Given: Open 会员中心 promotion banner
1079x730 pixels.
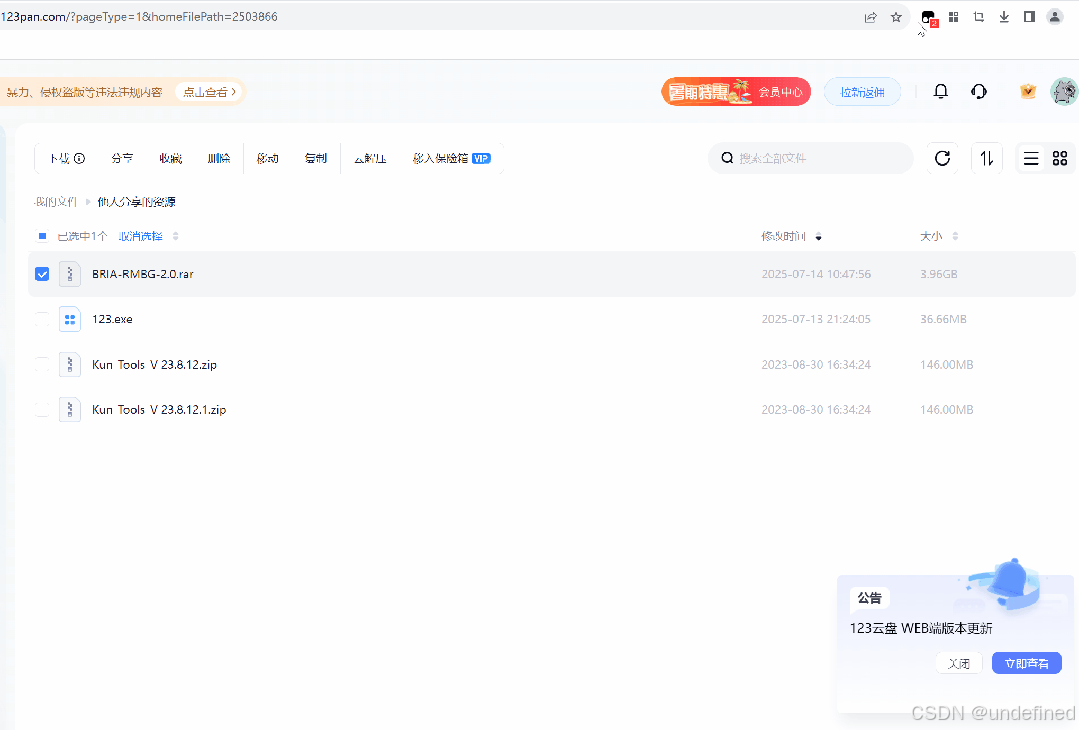Looking at the screenshot, I should click(736, 92).
